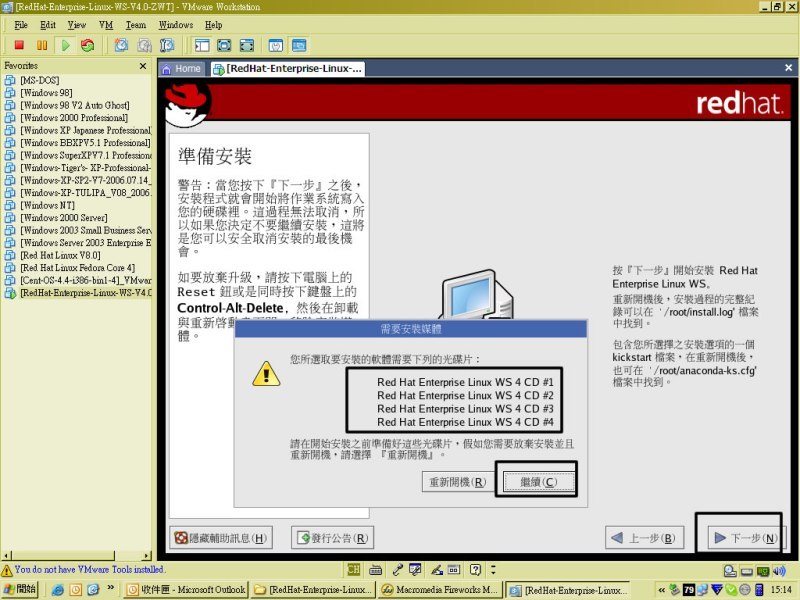
Task: Click the network adapter icon in the VMware status bar
Action: 763,570
